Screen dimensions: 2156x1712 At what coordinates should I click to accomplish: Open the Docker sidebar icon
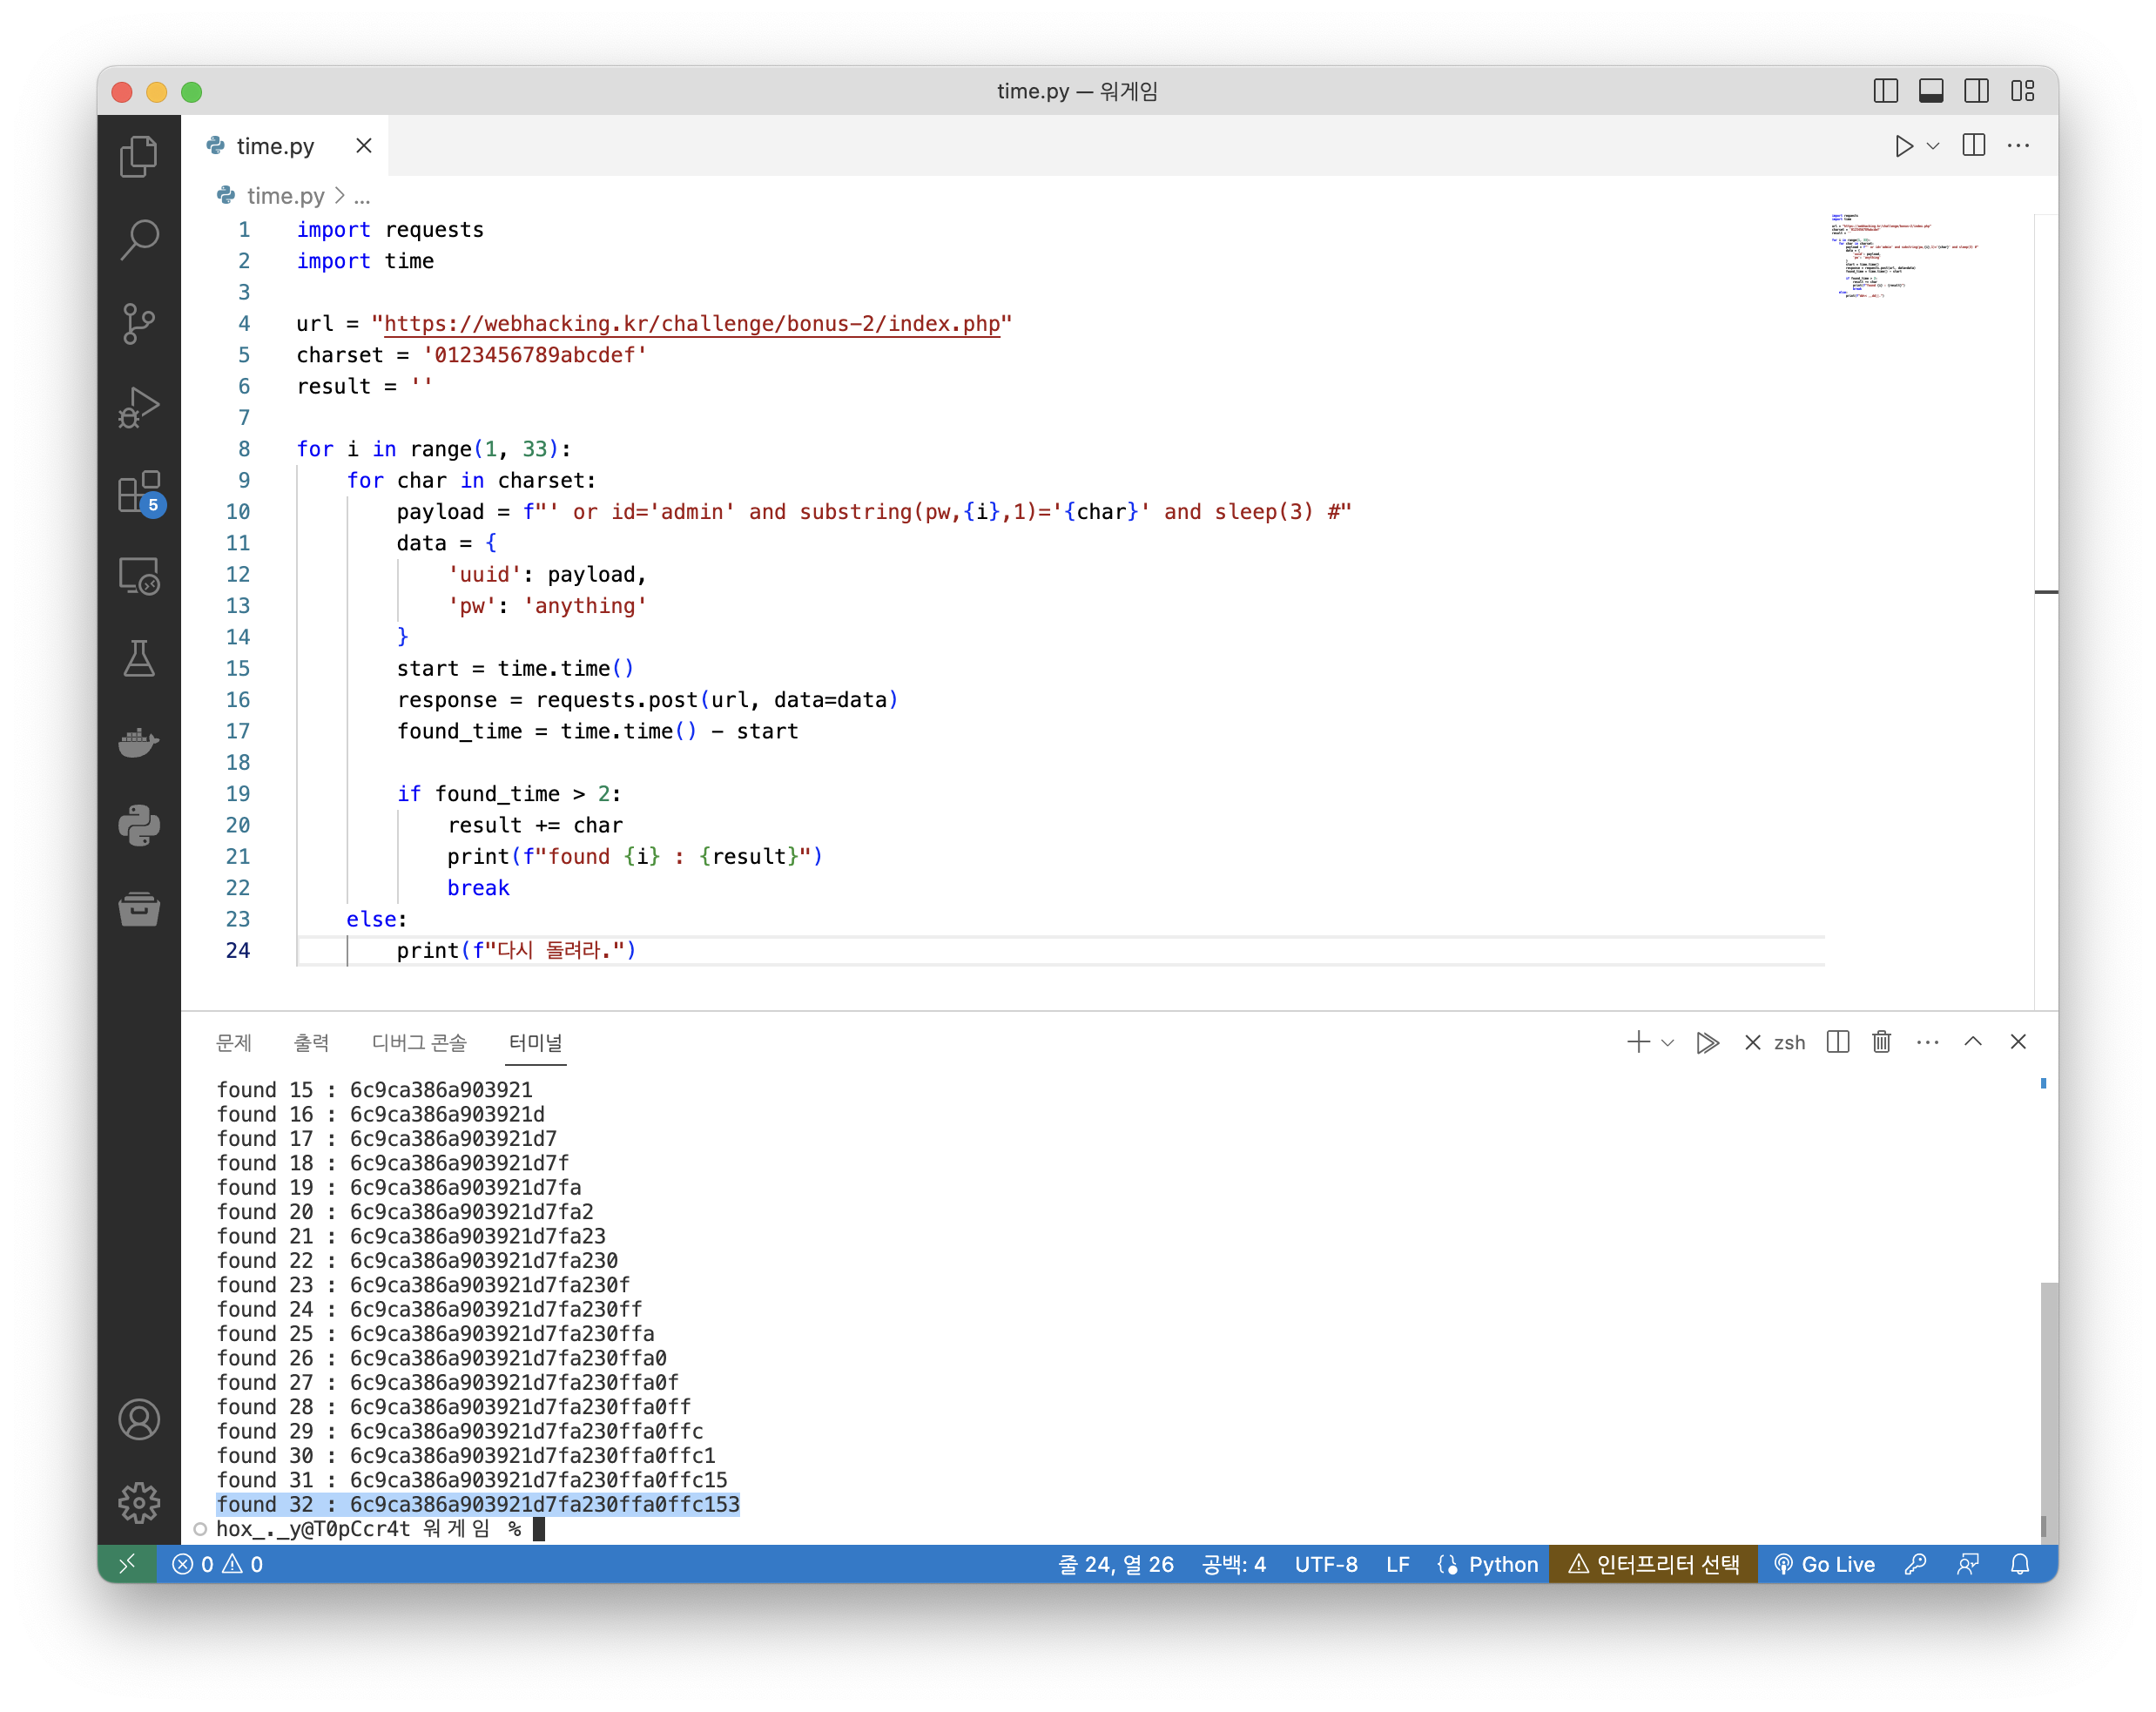(139, 742)
